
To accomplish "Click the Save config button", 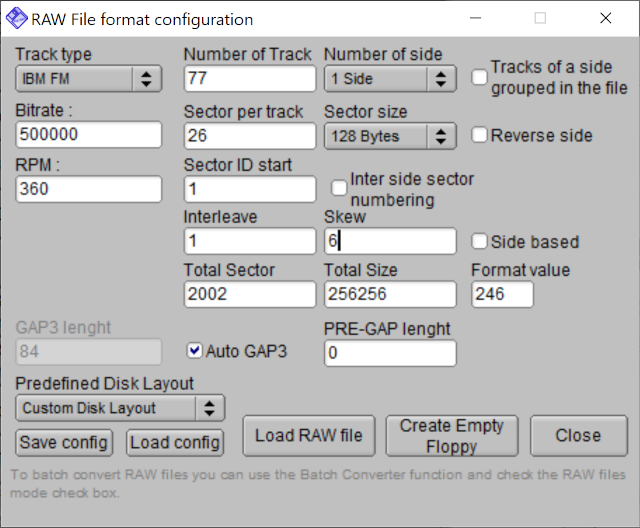I will 64,443.
